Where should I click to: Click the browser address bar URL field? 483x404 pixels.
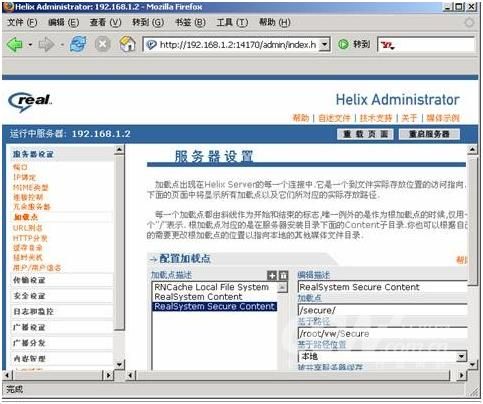click(x=237, y=44)
